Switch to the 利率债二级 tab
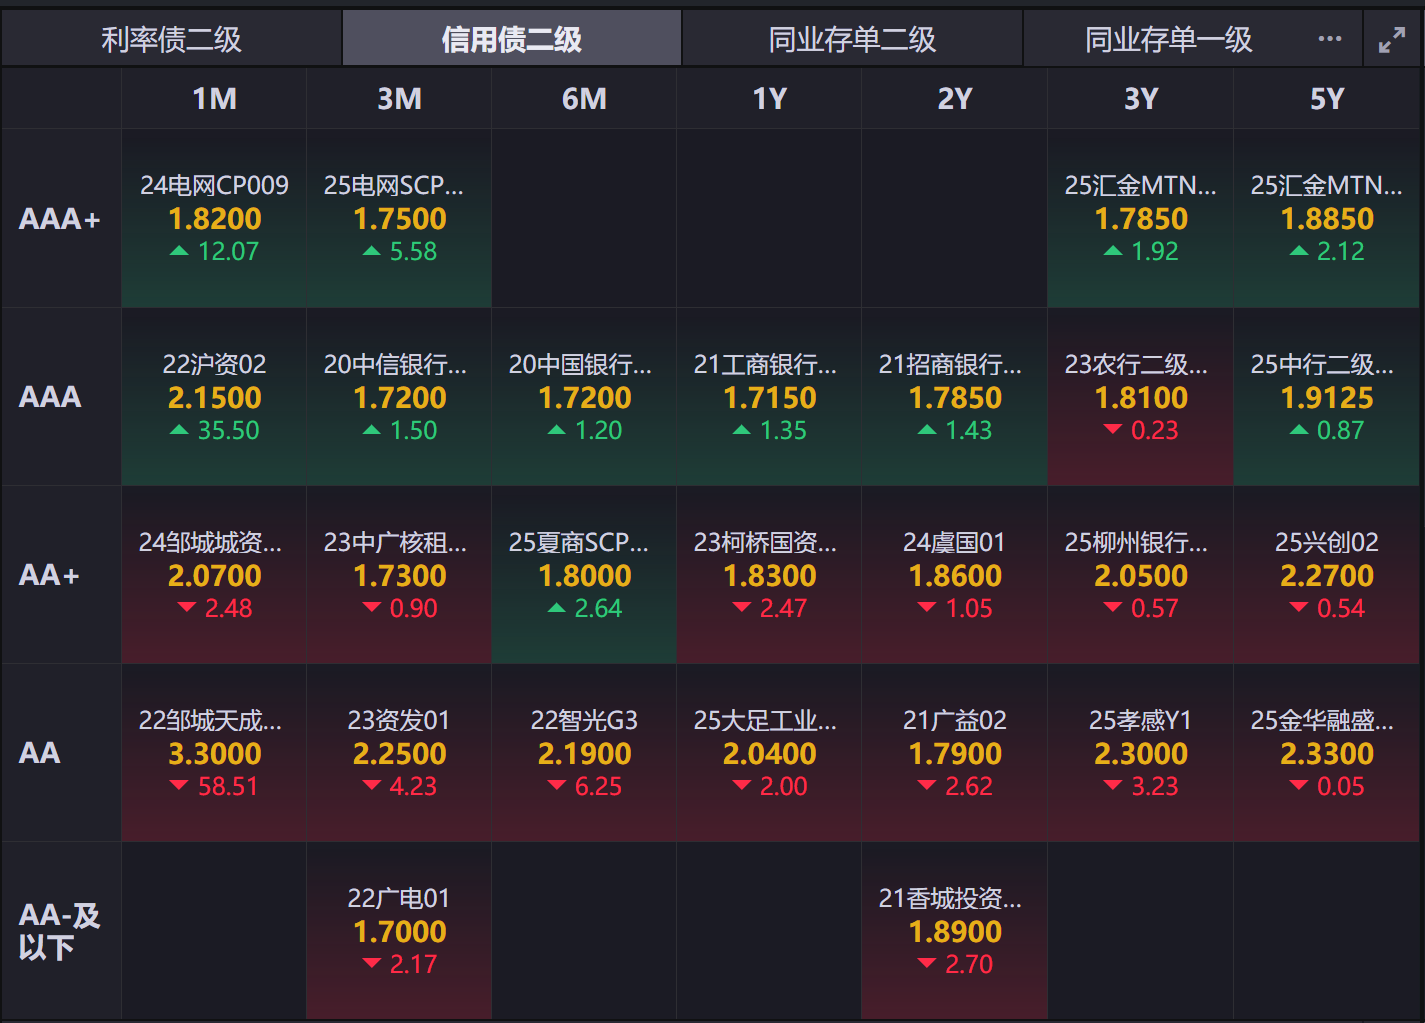The height and width of the screenshot is (1023, 1425). pos(171,39)
